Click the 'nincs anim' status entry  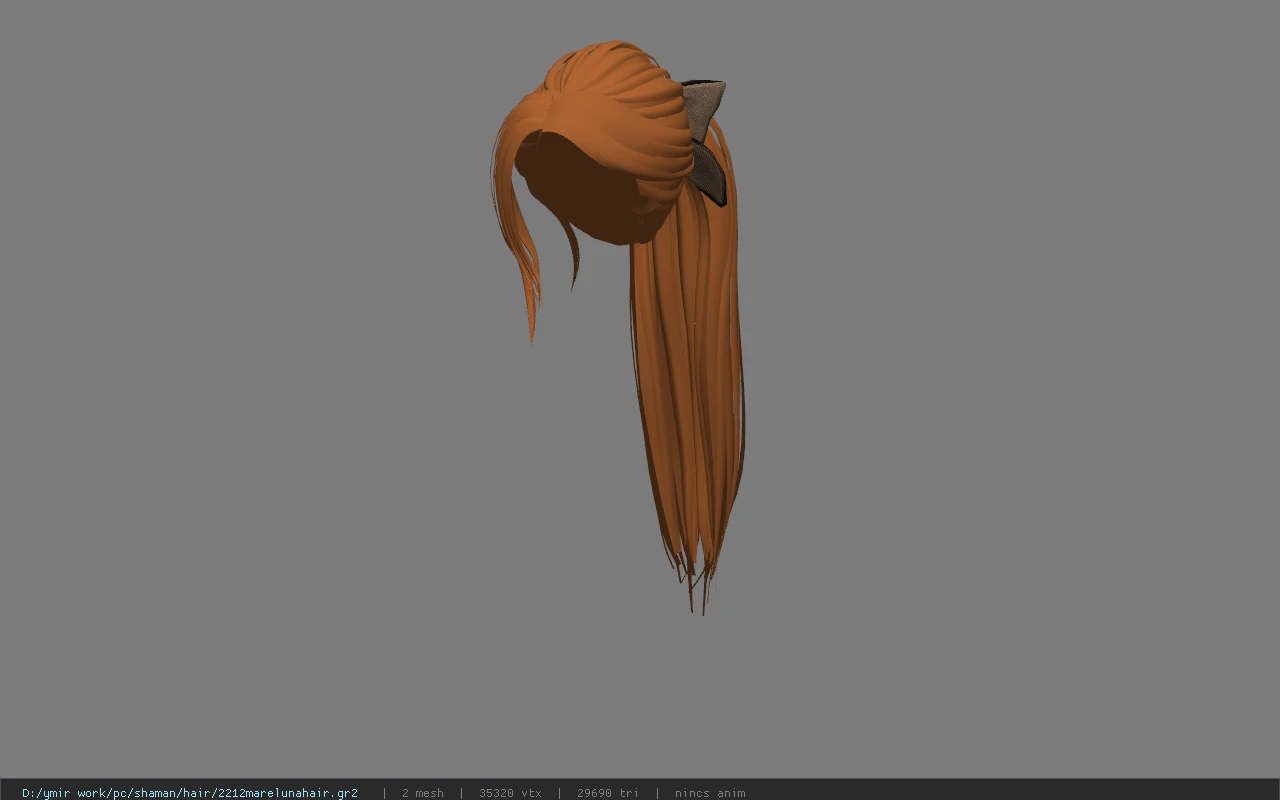click(710, 793)
